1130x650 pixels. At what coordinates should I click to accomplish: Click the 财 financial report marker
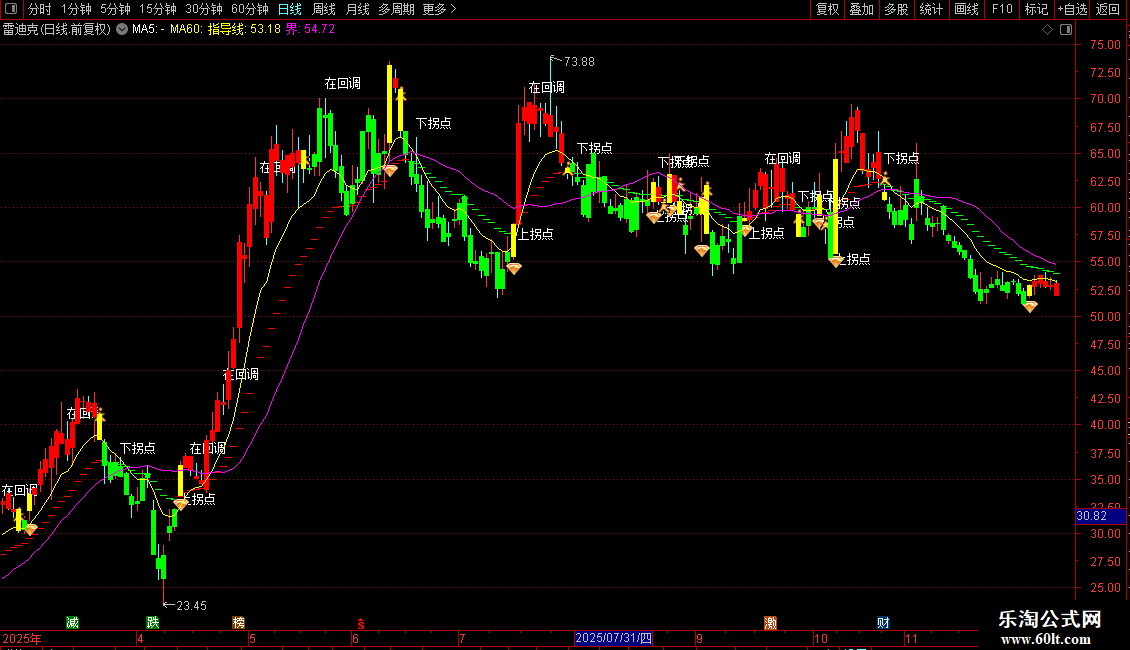[884, 623]
